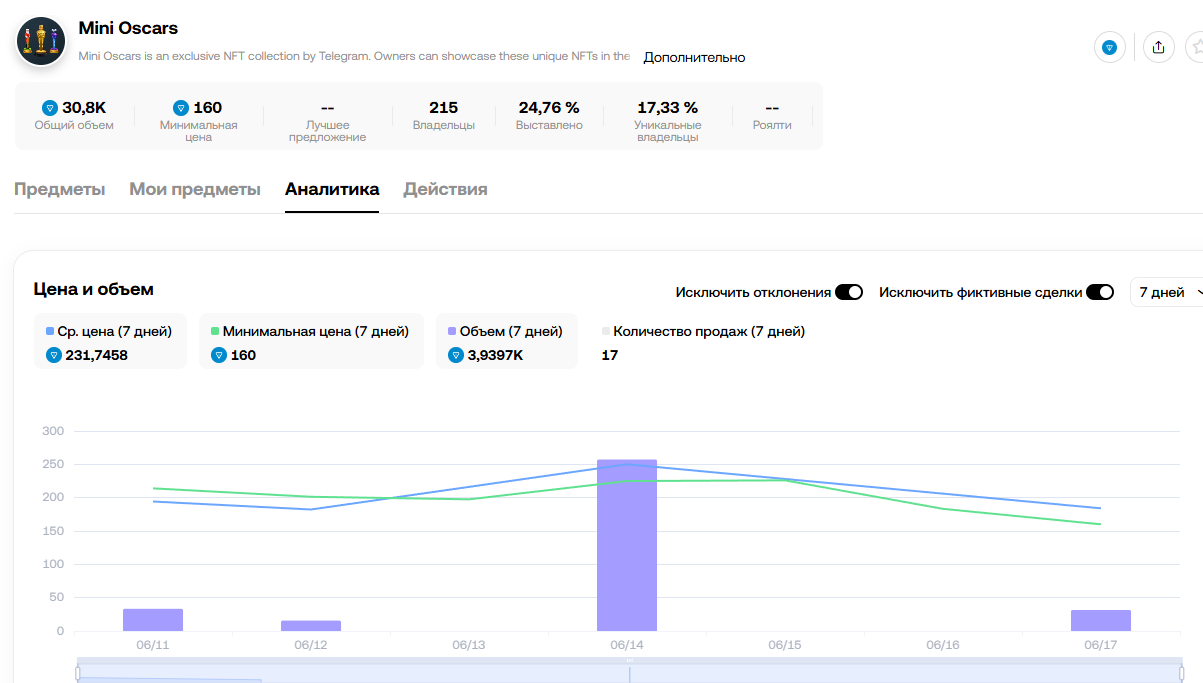1203x683 pixels.
Task: Click left handle of chart range slider
Action: pos(78,673)
